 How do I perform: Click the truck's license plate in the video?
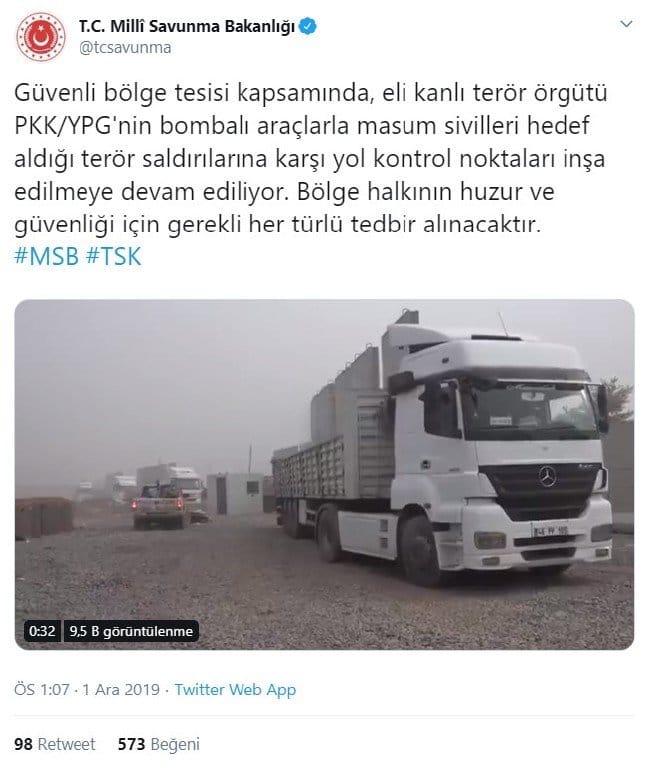coord(550,530)
